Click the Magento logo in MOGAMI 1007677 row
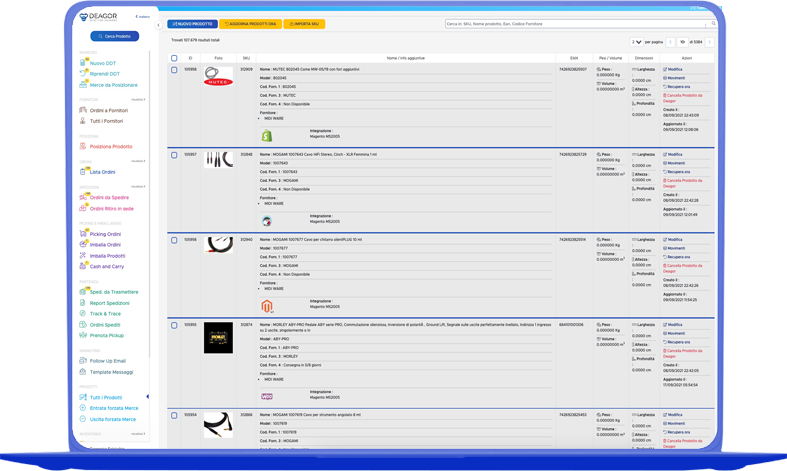 [x=267, y=306]
